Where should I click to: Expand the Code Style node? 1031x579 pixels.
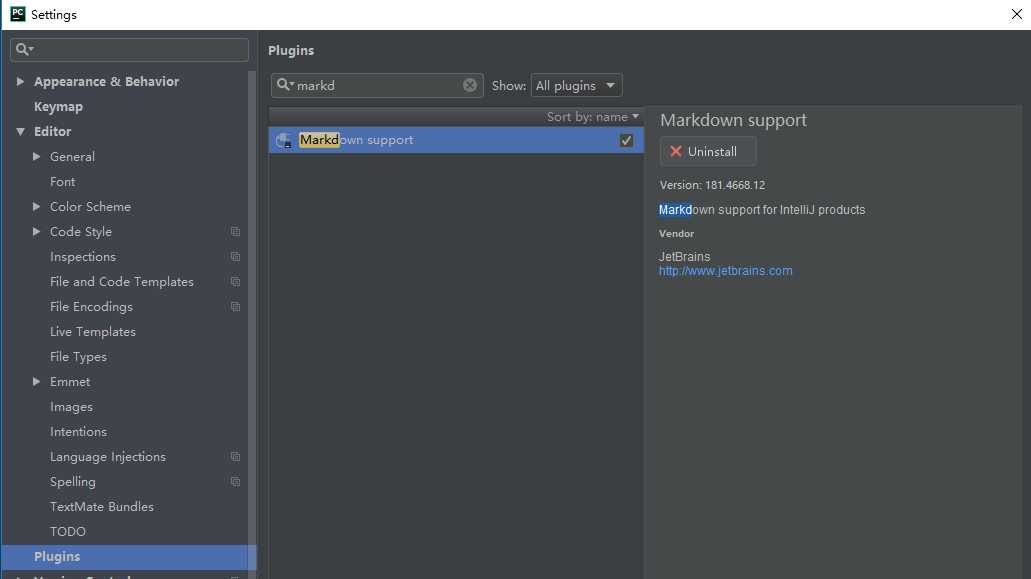36,231
